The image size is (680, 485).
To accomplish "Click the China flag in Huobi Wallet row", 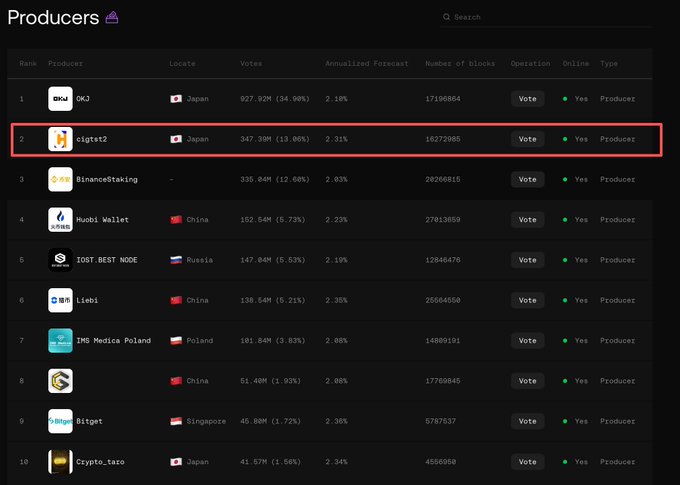I will pyautogui.click(x=176, y=220).
